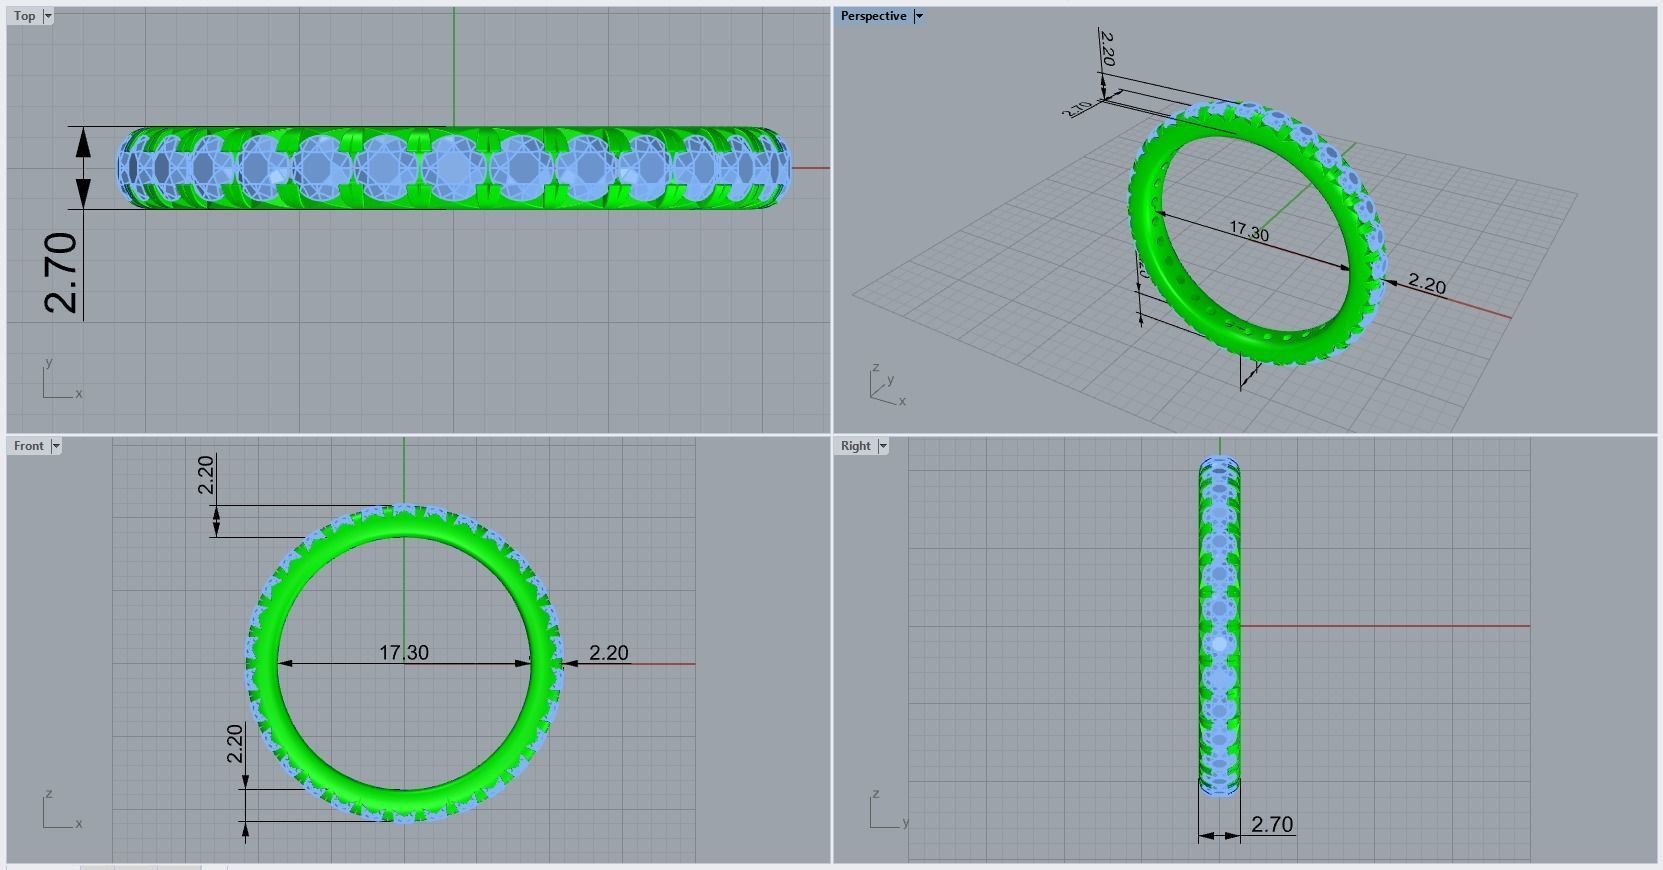This screenshot has height=870, width=1663.
Task: Open the Top viewport dropdown arrow menu
Action: tap(48, 16)
